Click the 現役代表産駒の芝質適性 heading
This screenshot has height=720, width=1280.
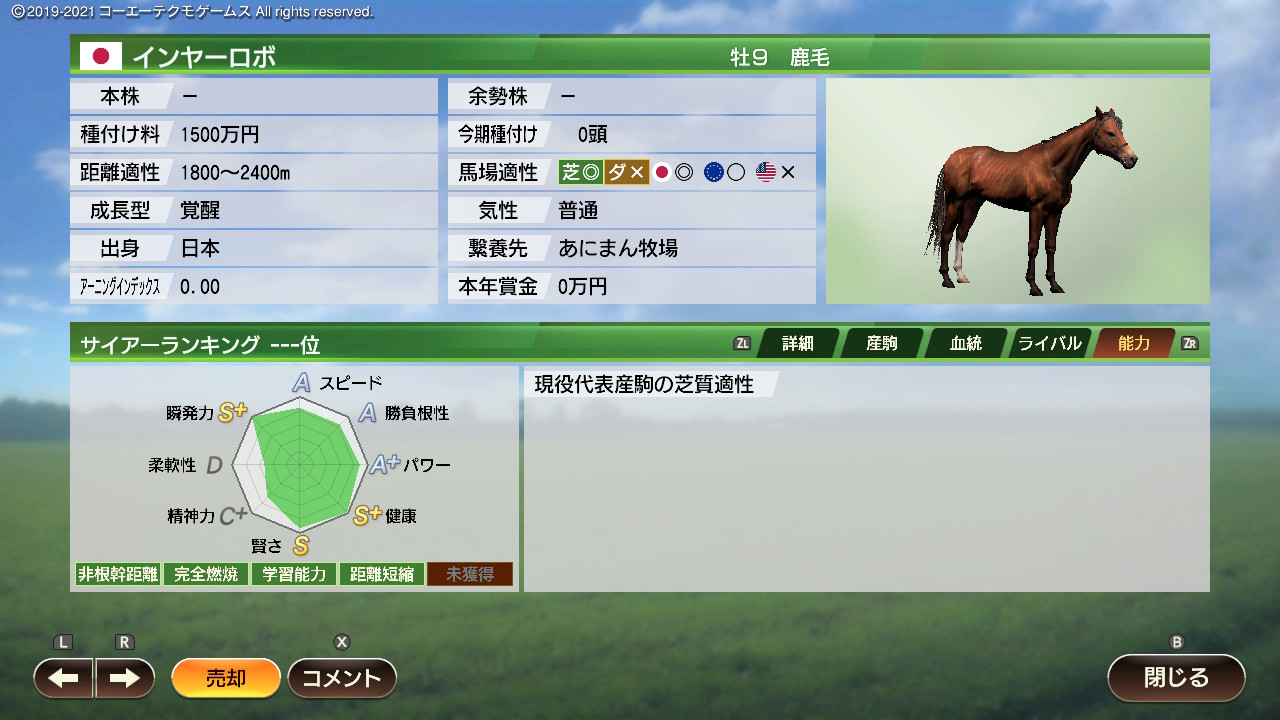tap(644, 384)
